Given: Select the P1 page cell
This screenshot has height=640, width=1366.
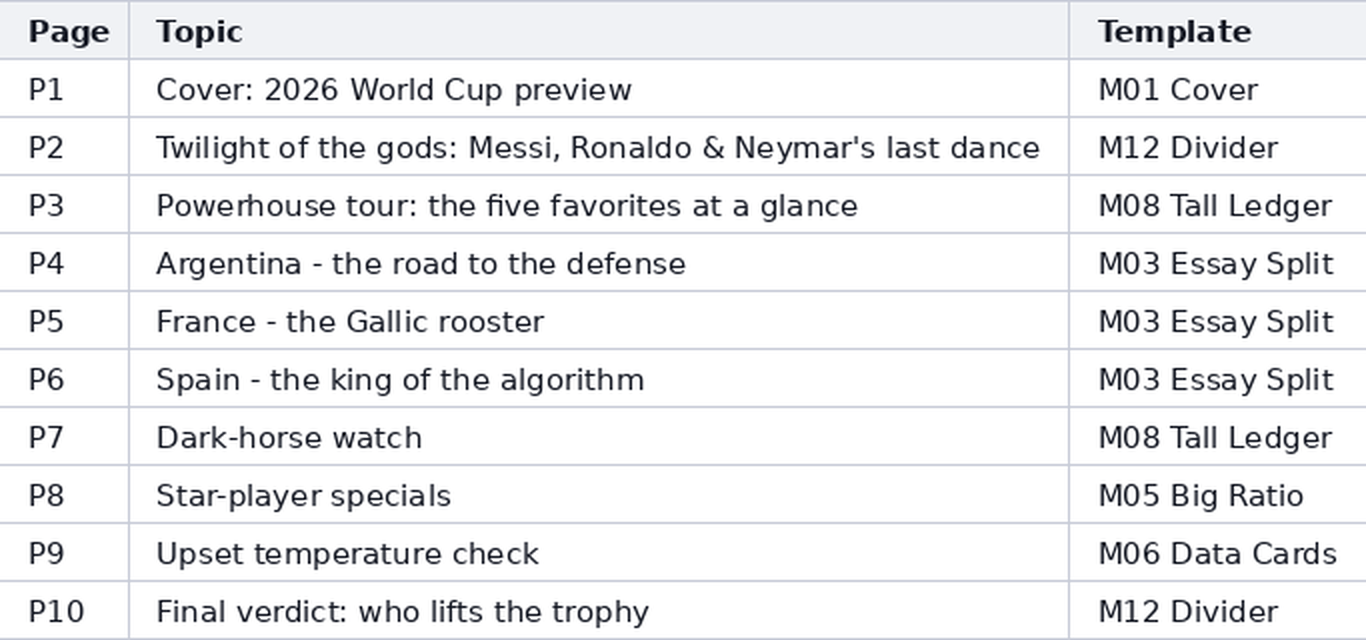Looking at the screenshot, I should 64,89.
